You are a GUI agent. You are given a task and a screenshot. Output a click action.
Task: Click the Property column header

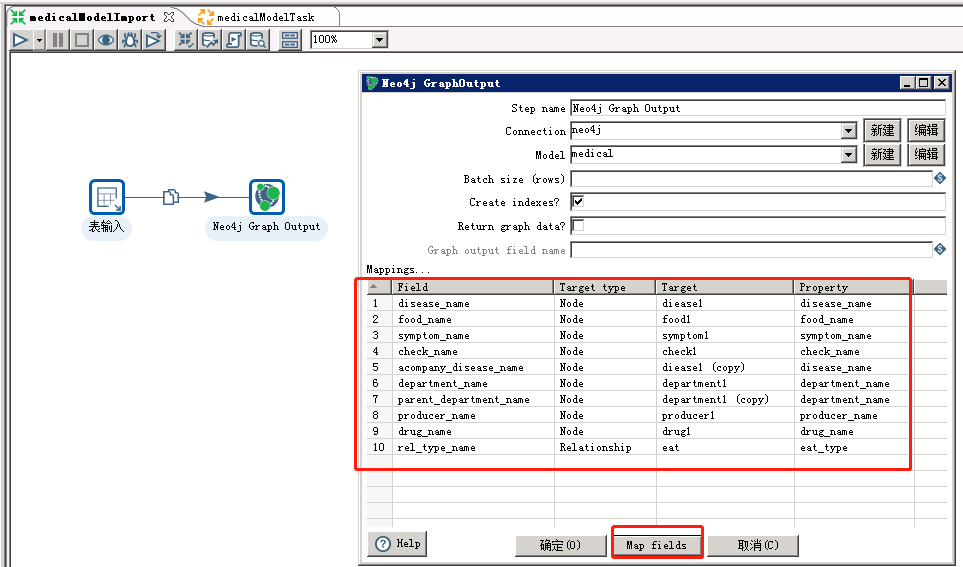[854, 287]
